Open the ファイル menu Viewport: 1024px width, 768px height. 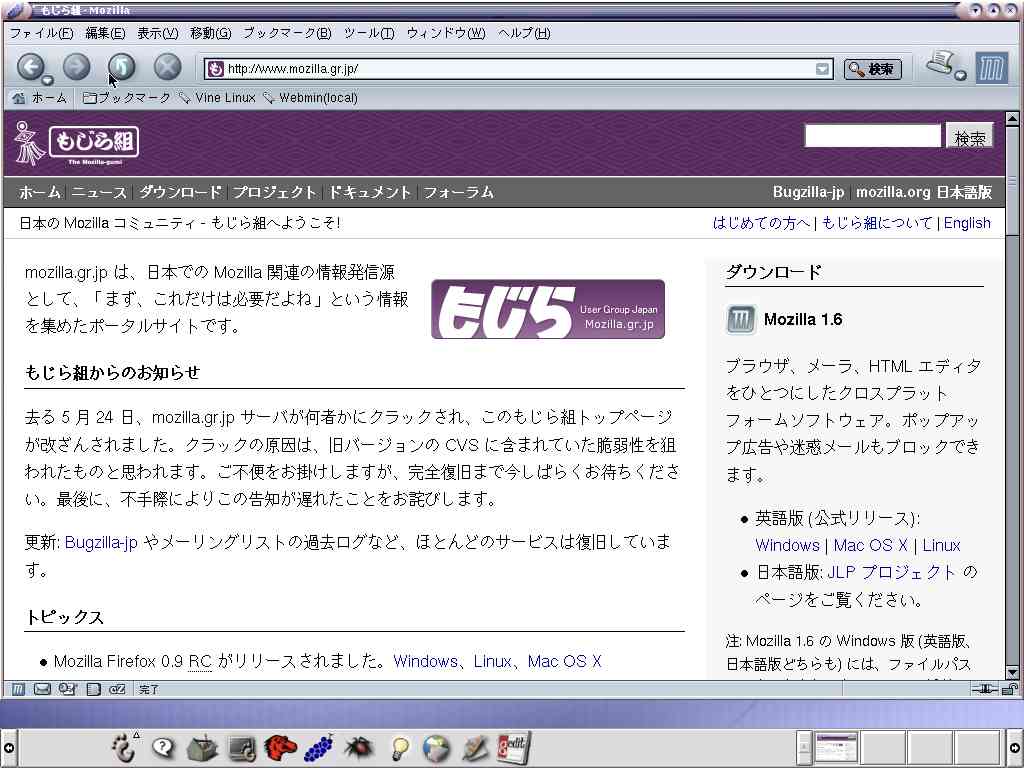point(41,33)
